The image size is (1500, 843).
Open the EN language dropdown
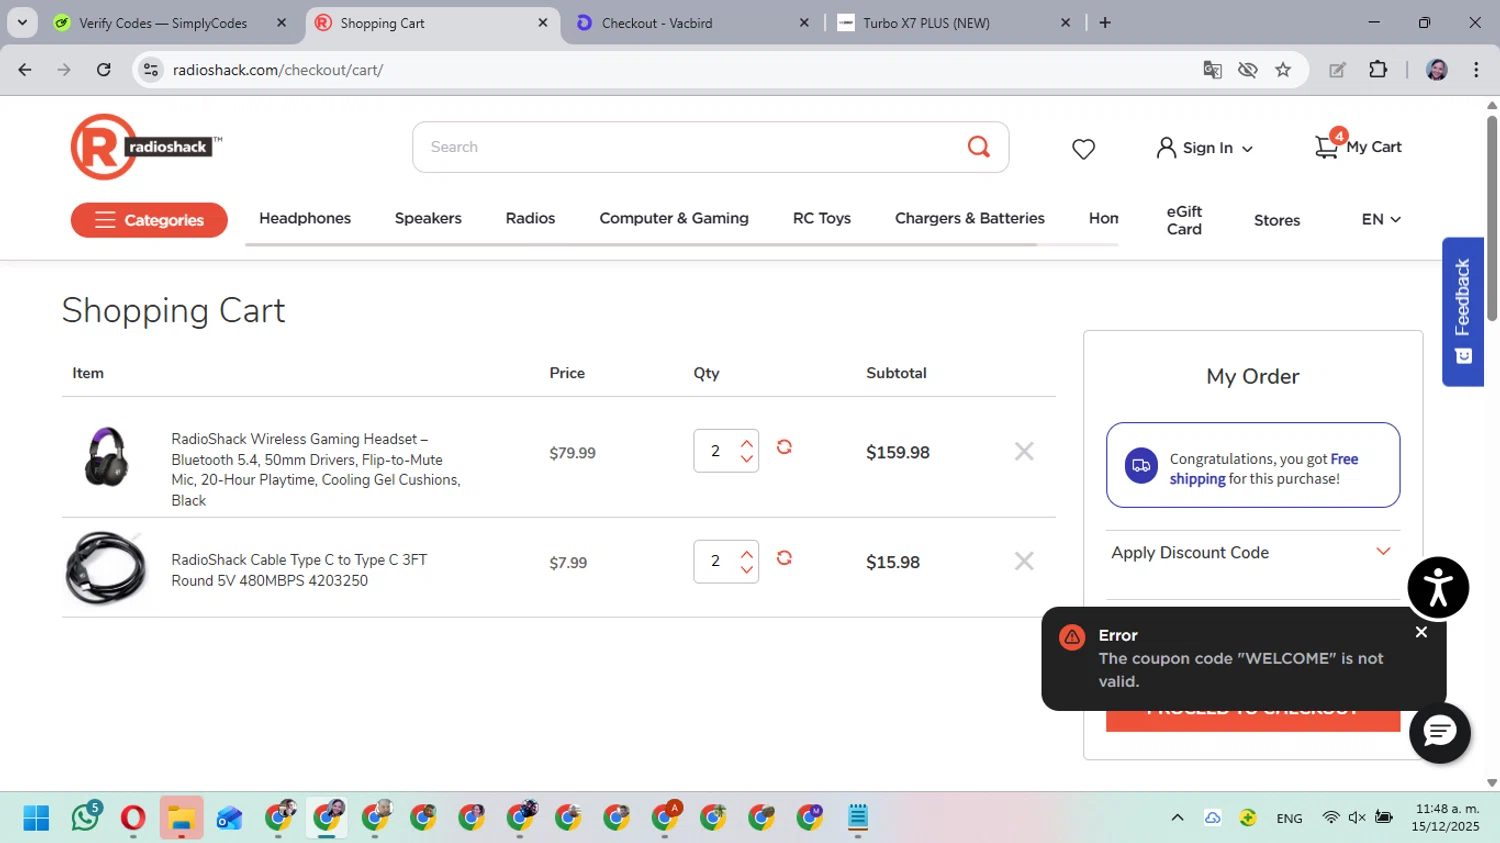coord(1381,219)
